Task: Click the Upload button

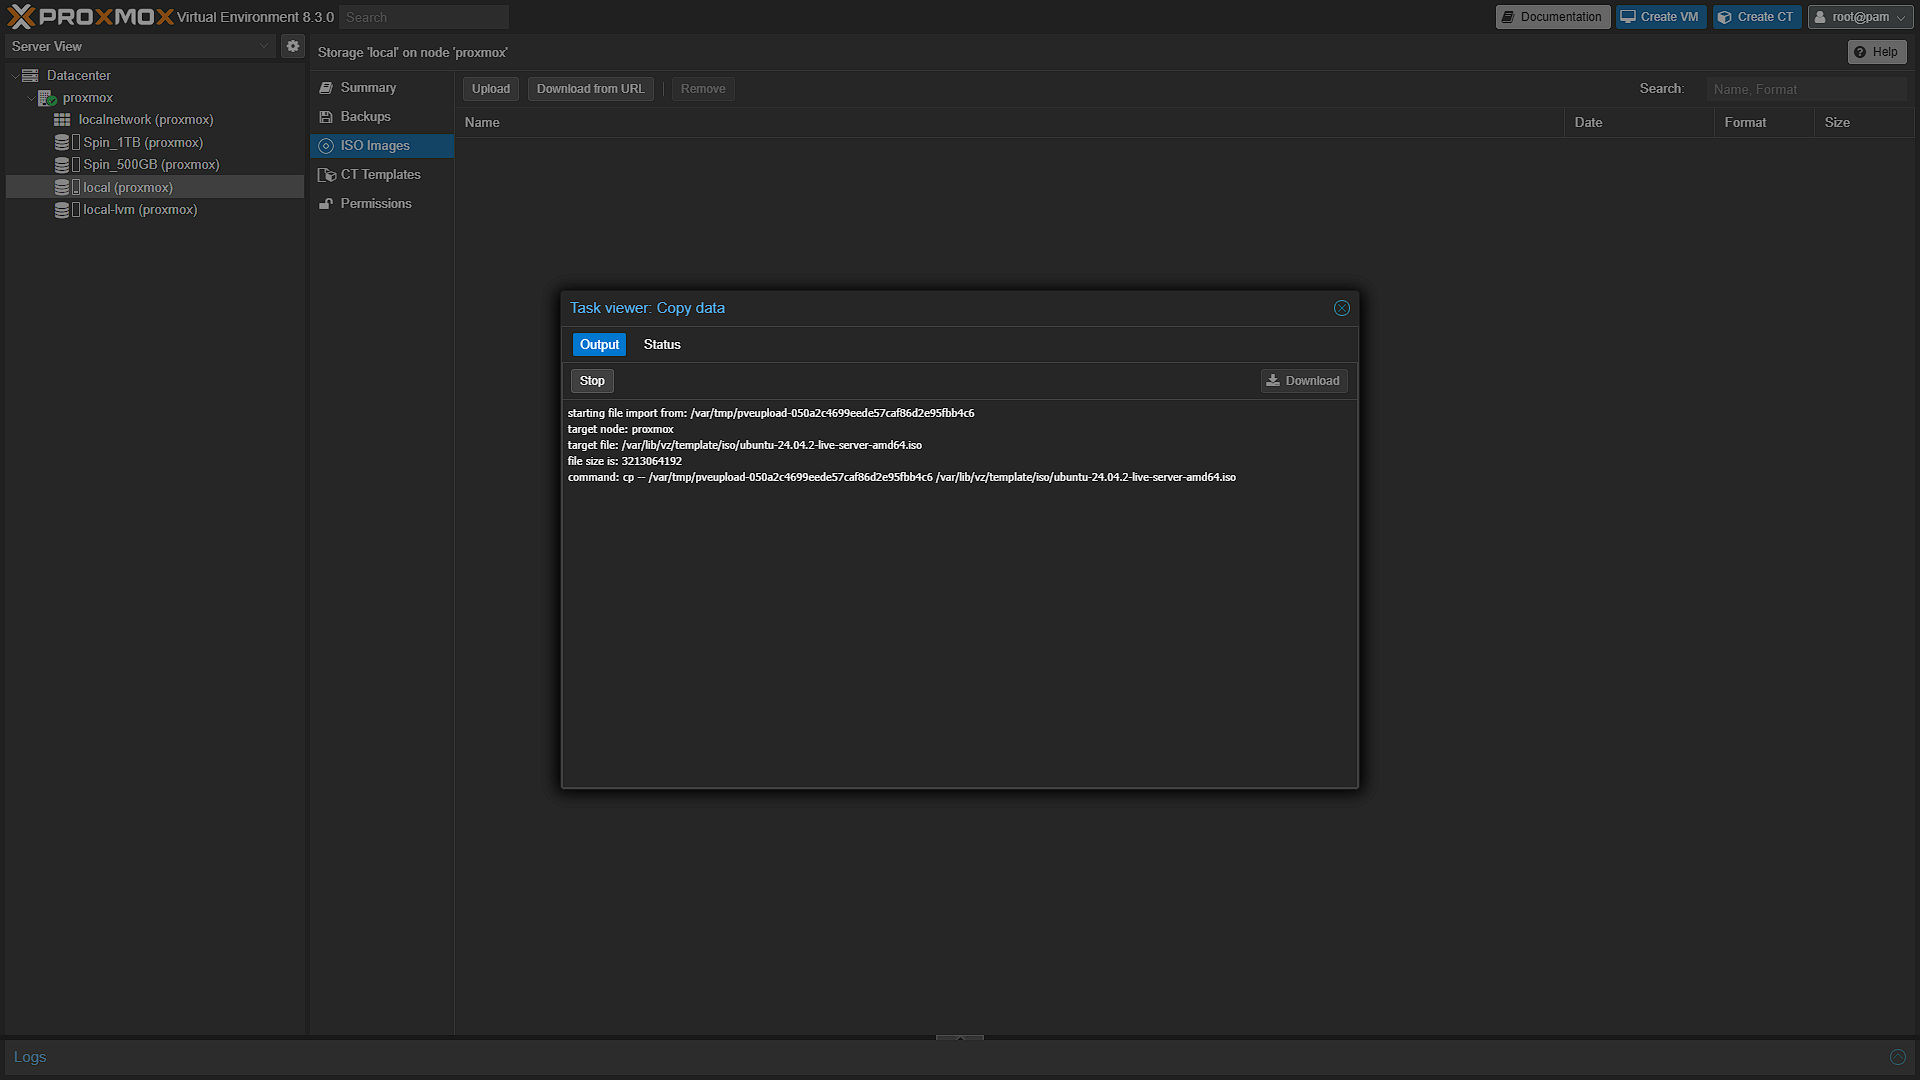Action: [x=491, y=89]
